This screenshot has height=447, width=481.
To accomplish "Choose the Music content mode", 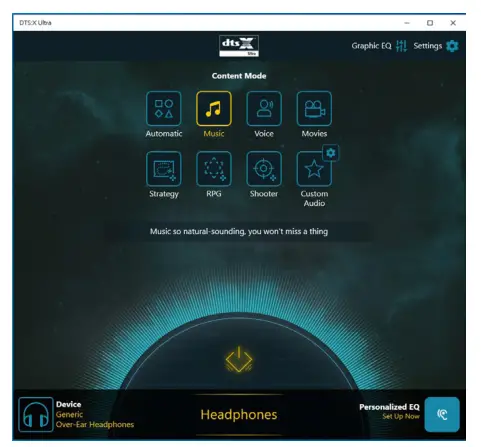I will 214,108.
